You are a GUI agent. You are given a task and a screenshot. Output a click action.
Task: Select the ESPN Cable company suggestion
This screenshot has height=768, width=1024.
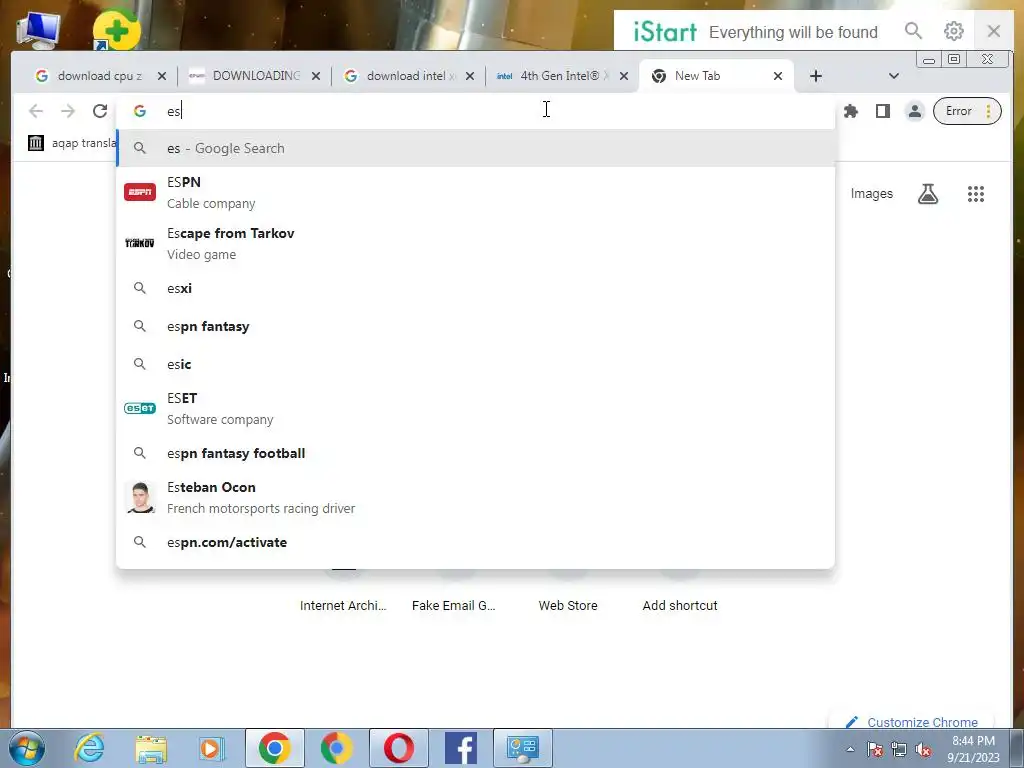pos(475,193)
